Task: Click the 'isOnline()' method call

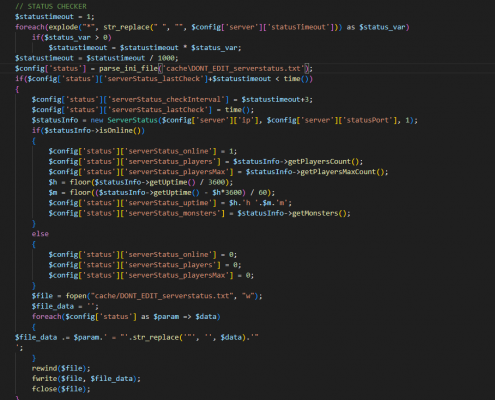Action: point(120,130)
